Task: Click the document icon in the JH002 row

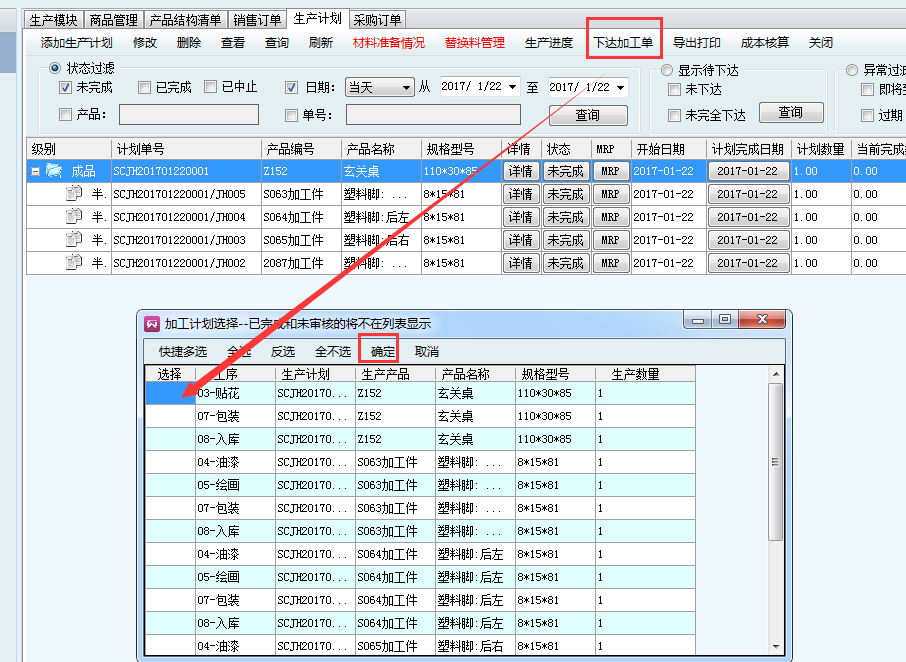Action: [73, 263]
